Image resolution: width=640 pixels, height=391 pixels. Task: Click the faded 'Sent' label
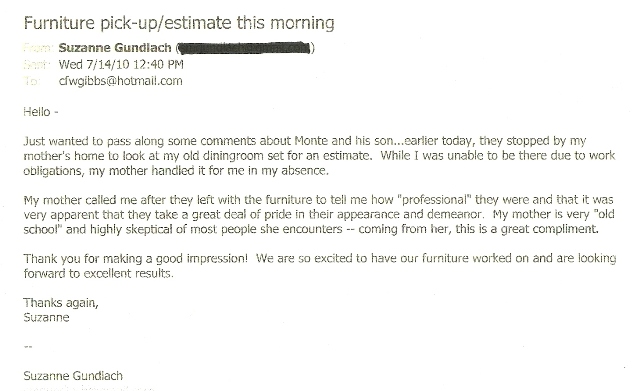[x=37, y=64]
